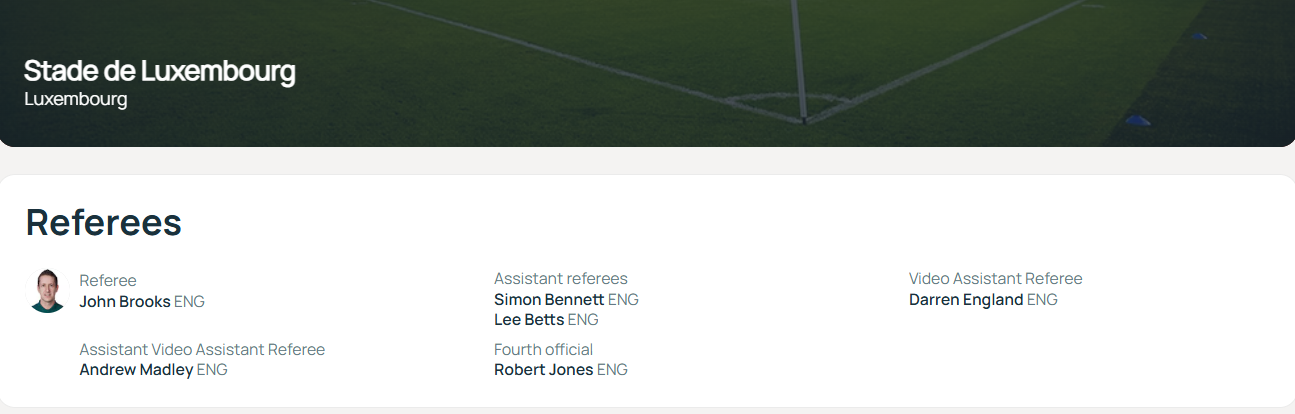Select Darren England VAR name
The width and height of the screenshot is (1295, 414).
pos(966,299)
